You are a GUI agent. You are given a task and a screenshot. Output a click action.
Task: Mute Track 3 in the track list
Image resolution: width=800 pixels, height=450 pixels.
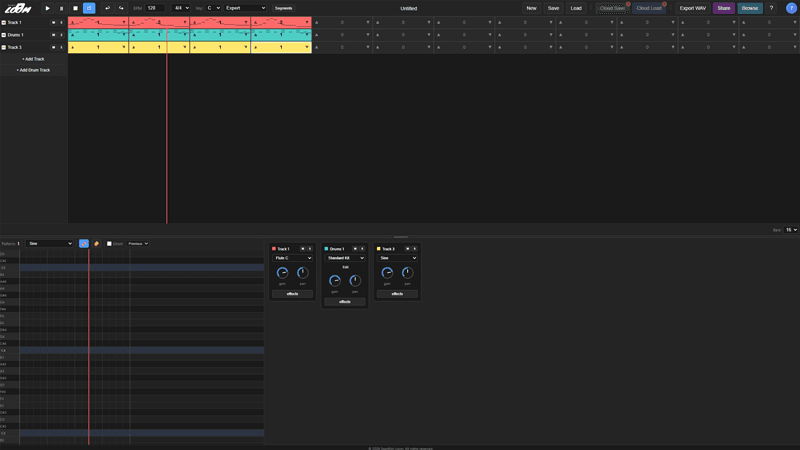click(54, 47)
